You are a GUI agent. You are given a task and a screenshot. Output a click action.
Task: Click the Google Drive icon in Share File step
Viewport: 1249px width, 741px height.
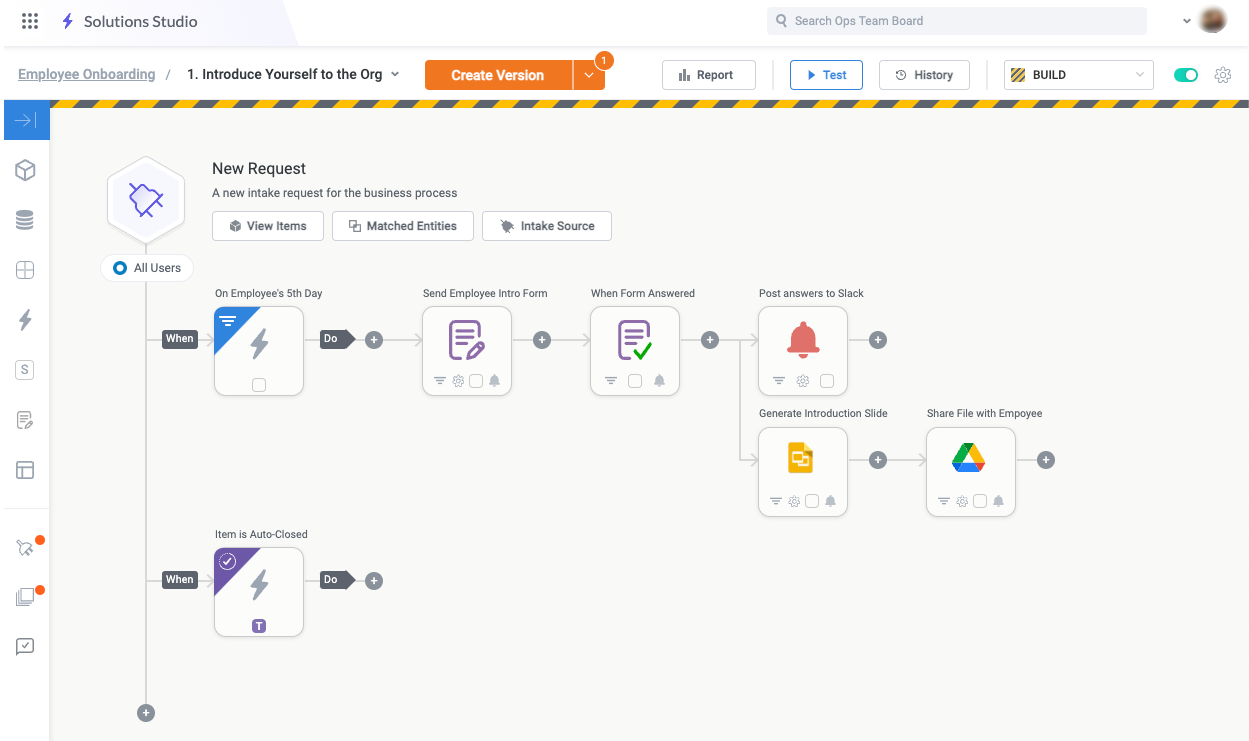[970, 457]
